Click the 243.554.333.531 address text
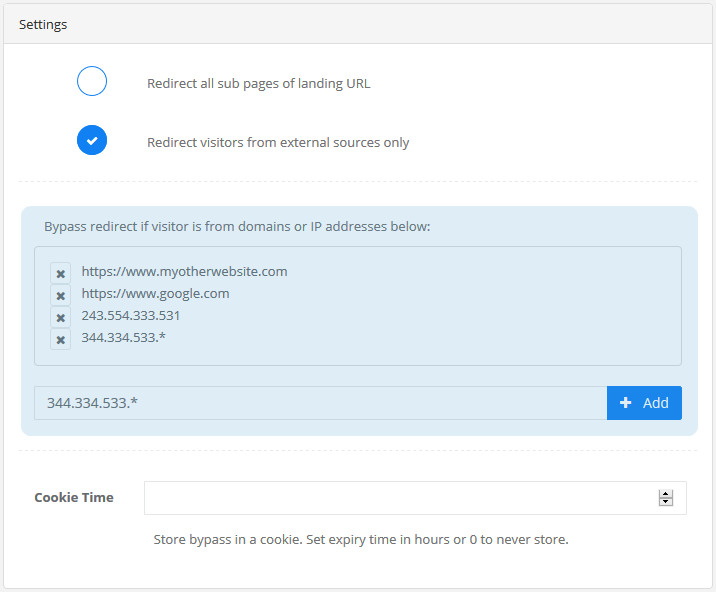The height and width of the screenshot is (592, 716). pyautogui.click(x=131, y=315)
